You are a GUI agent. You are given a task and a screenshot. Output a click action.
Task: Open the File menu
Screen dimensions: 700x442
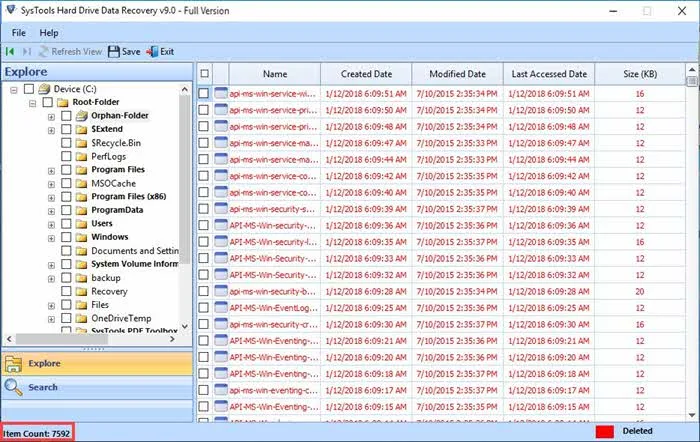(x=18, y=33)
